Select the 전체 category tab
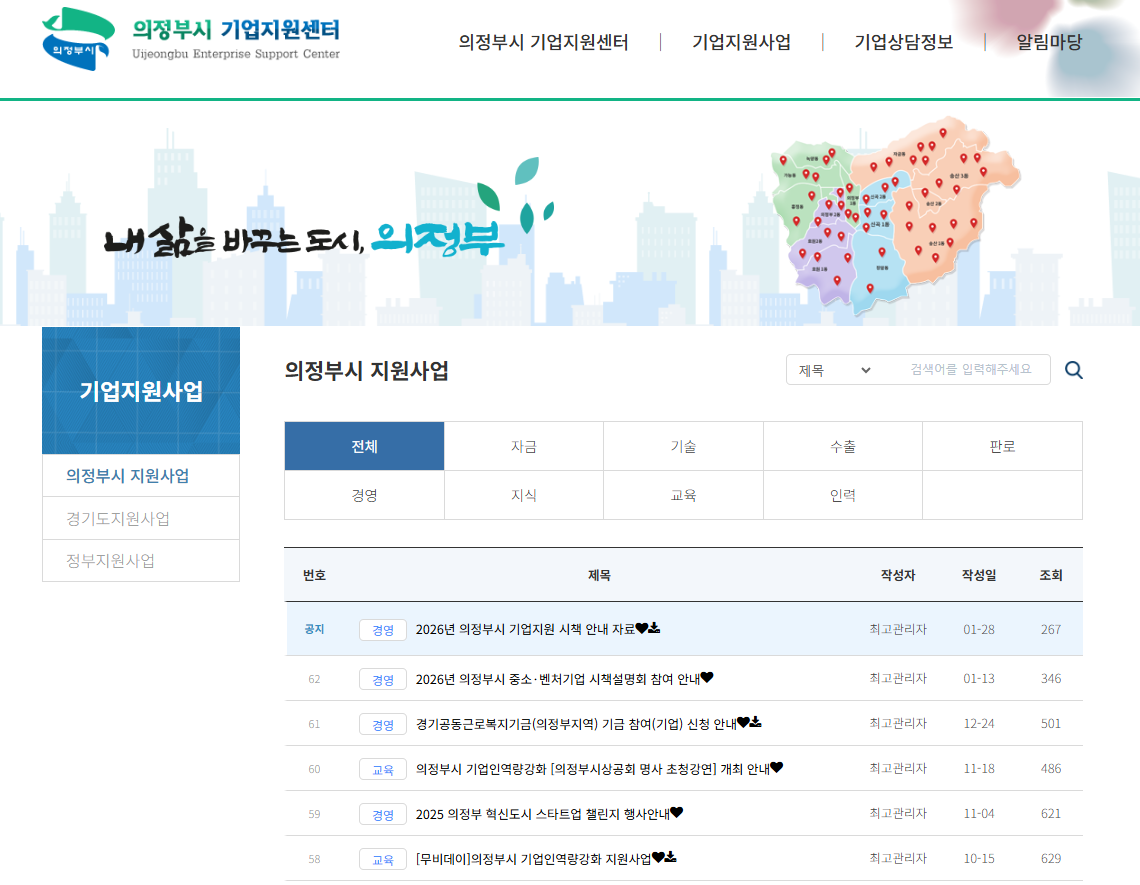Screen dimensions: 1140x885 pos(364,447)
